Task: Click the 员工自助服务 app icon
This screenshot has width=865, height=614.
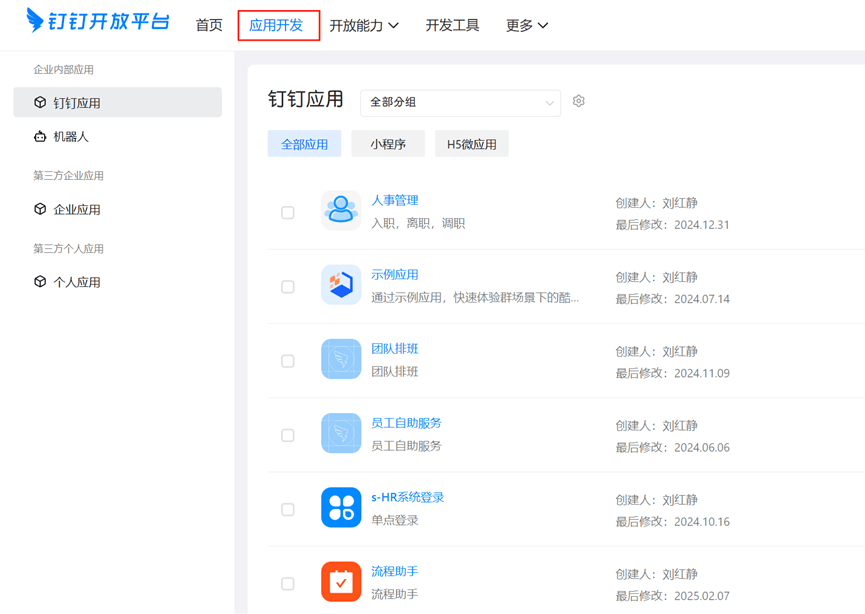Action: (x=341, y=433)
